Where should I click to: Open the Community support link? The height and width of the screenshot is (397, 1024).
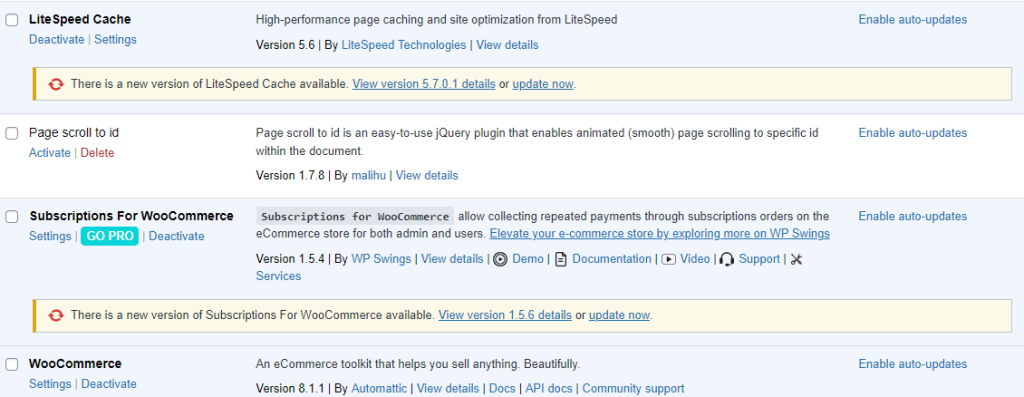tap(633, 389)
